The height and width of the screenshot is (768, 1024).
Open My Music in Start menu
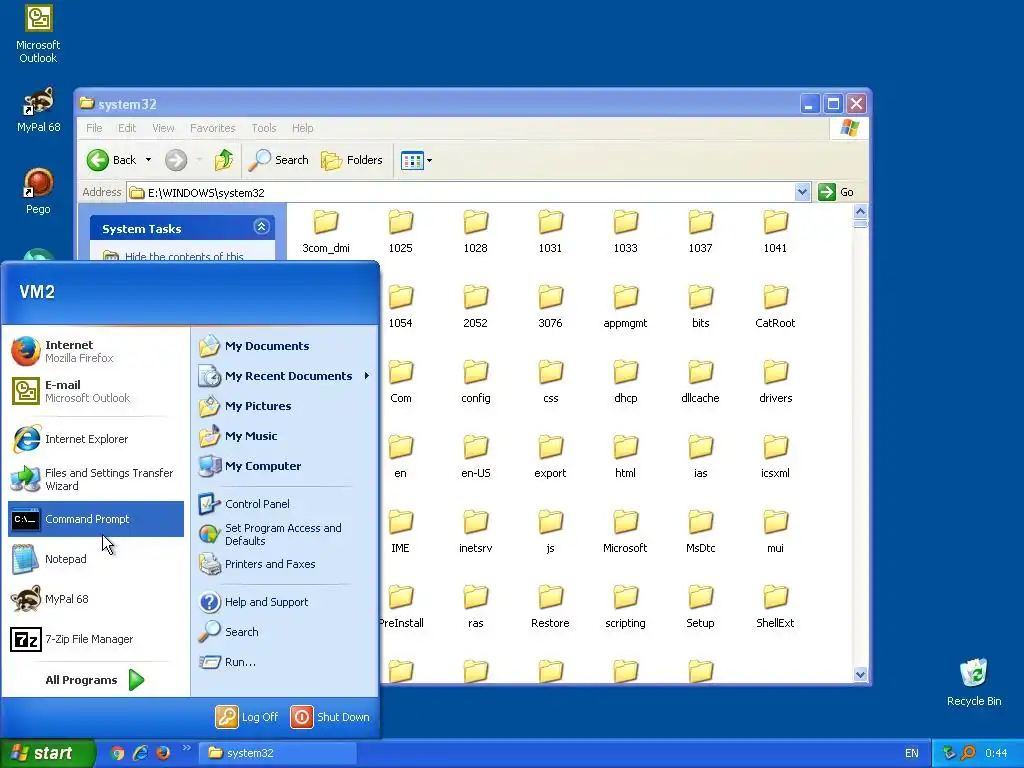click(x=285, y=436)
